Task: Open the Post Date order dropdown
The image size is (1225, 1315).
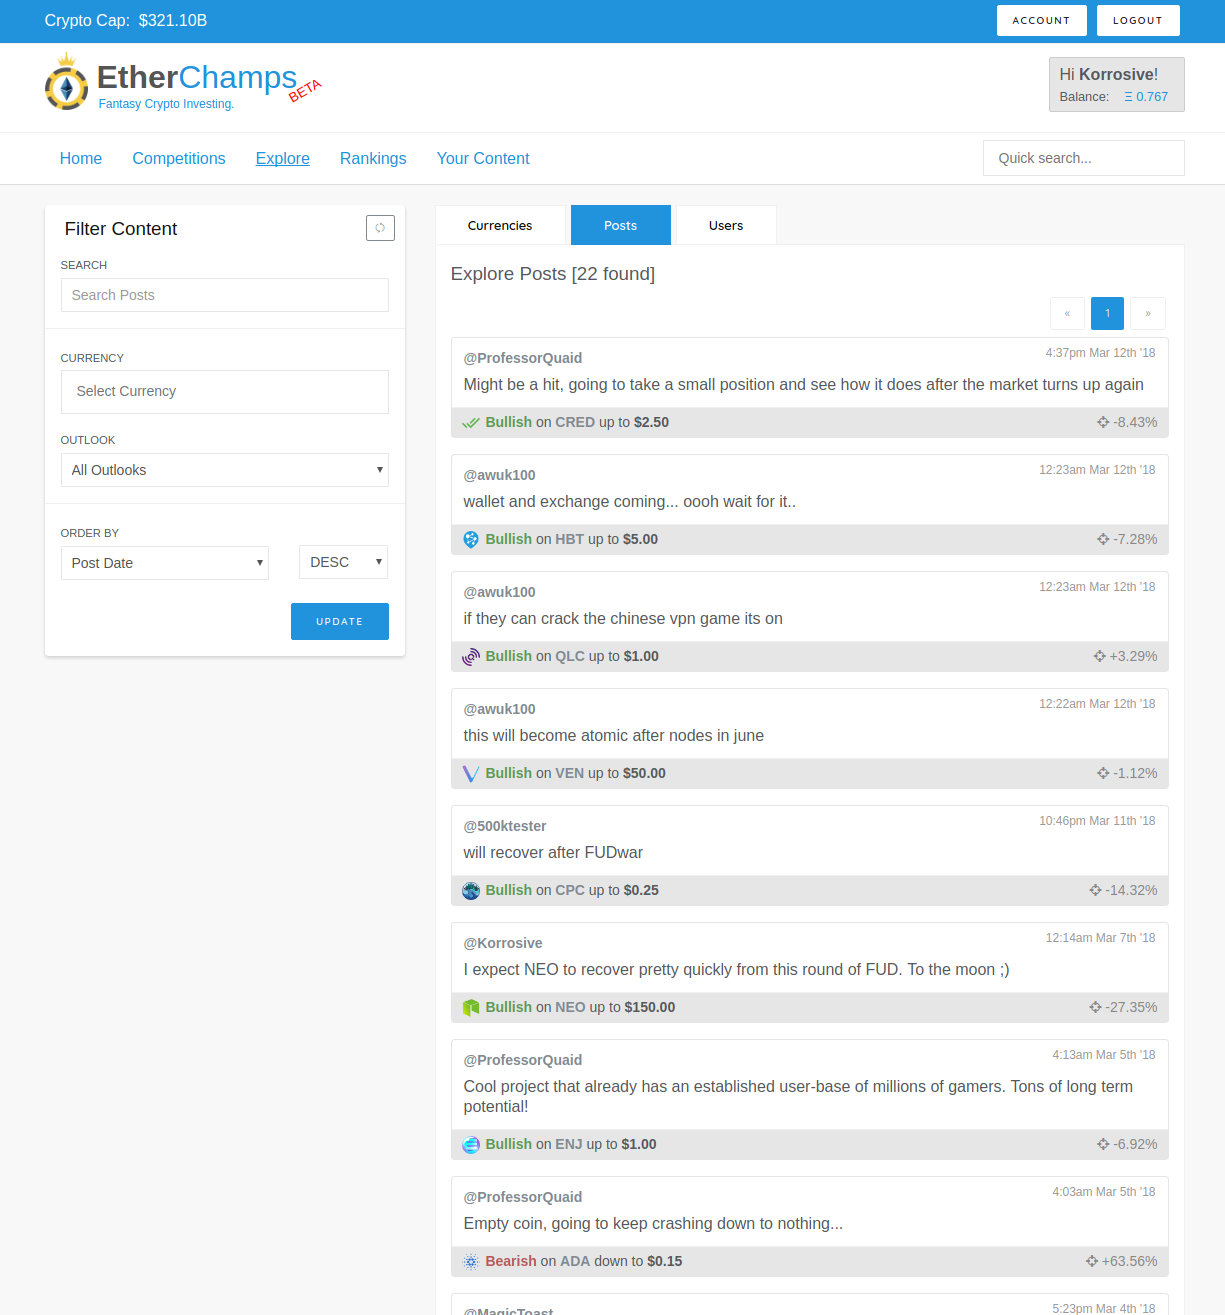Action: 165,563
